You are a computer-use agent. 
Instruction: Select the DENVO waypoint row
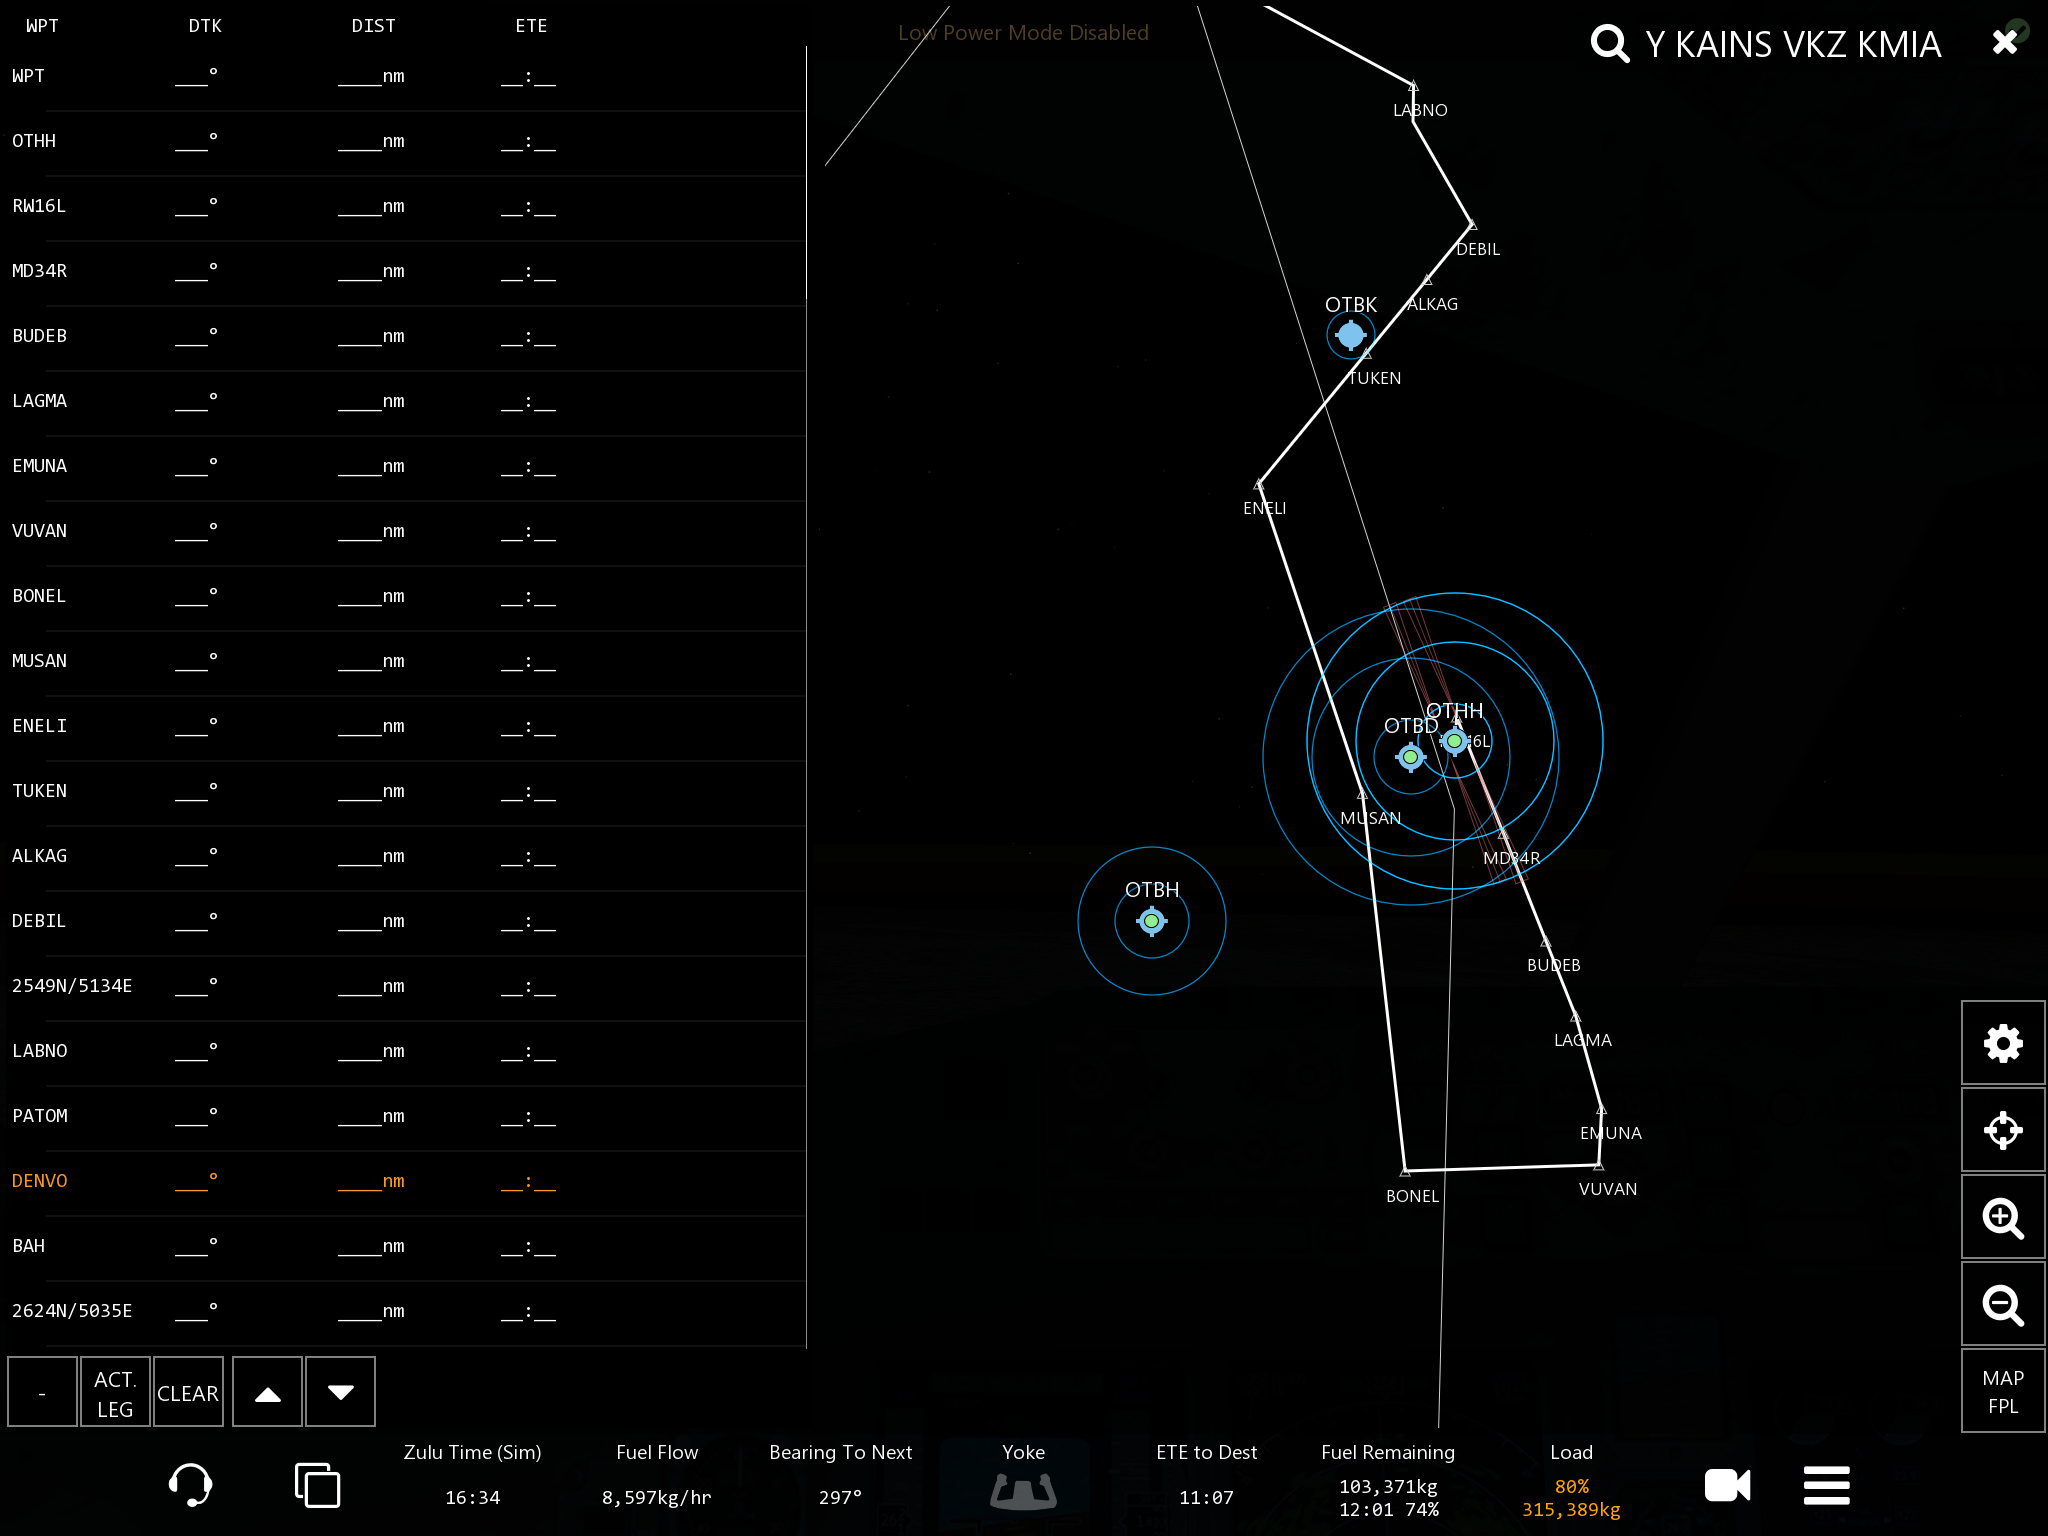point(40,1181)
